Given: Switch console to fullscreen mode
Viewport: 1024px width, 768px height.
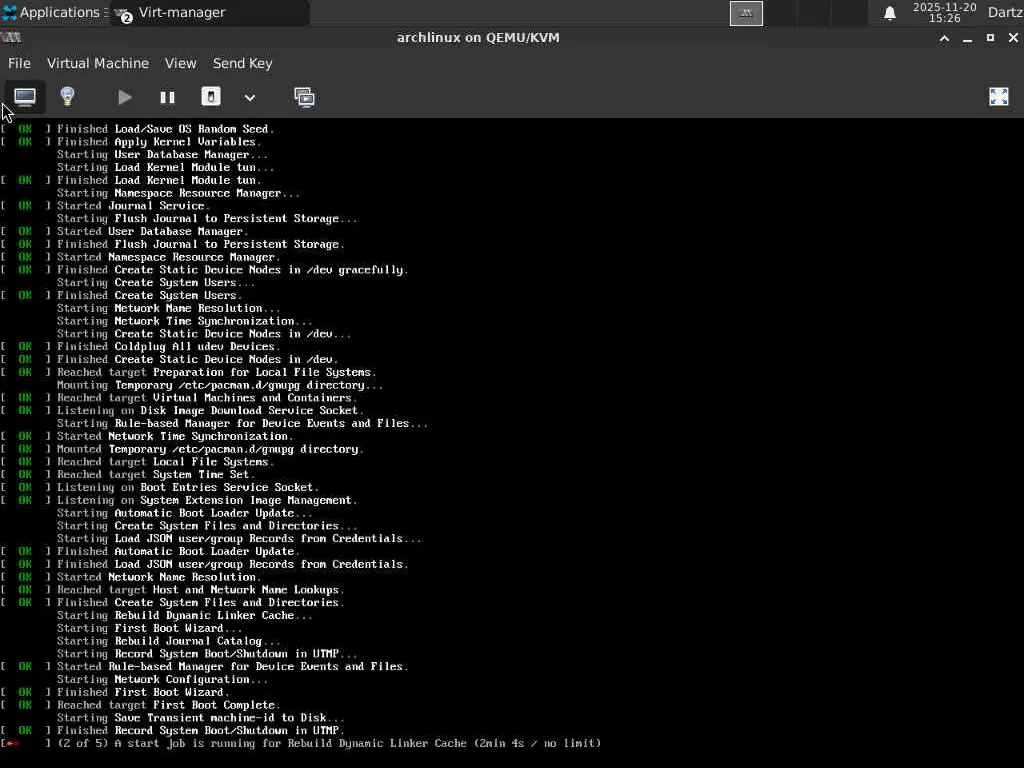Looking at the screenshot, I should [x=999, y=97].
